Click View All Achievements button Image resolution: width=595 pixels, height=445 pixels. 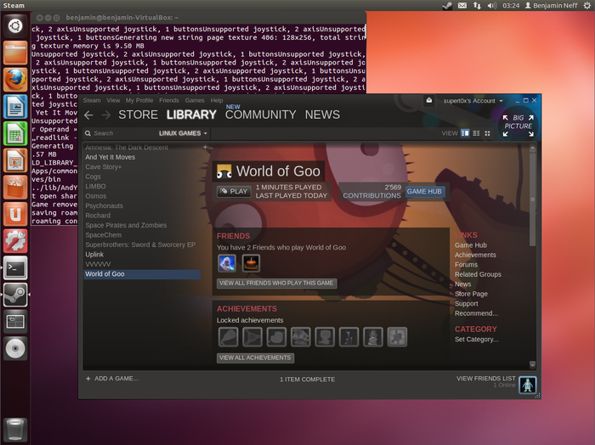[x=255, y=358]
